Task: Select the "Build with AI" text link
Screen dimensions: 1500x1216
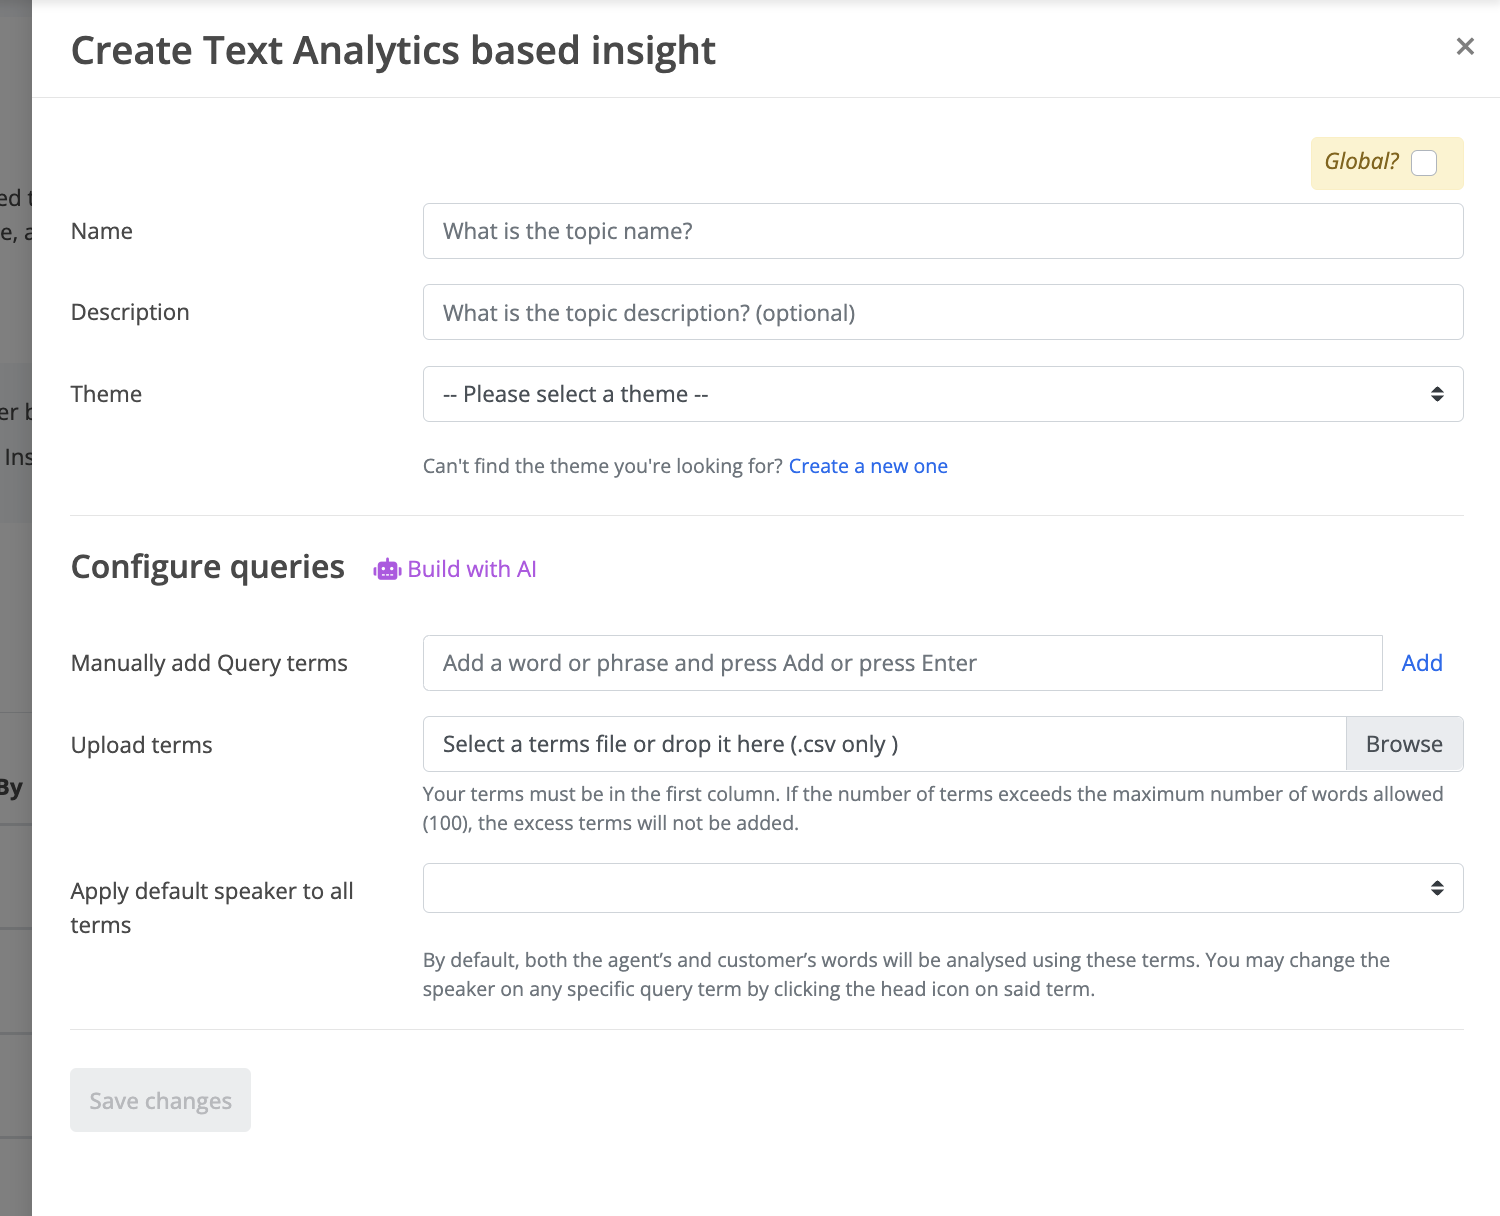Action: (472, 569)
